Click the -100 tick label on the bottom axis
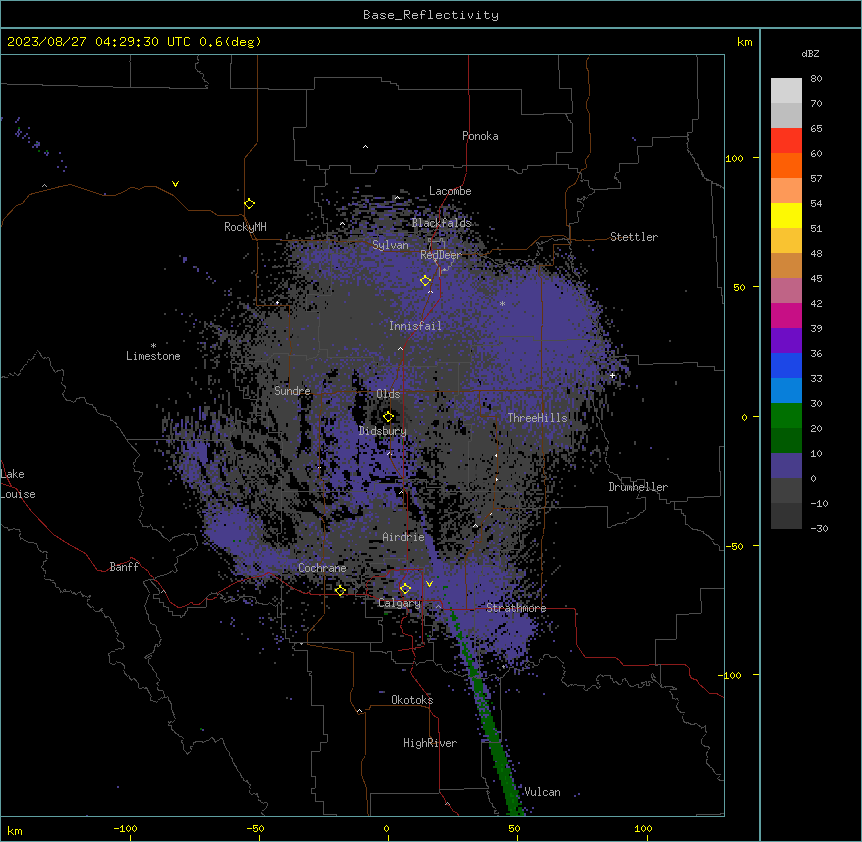This screenshot has width=862, height=842. point(125,828)
